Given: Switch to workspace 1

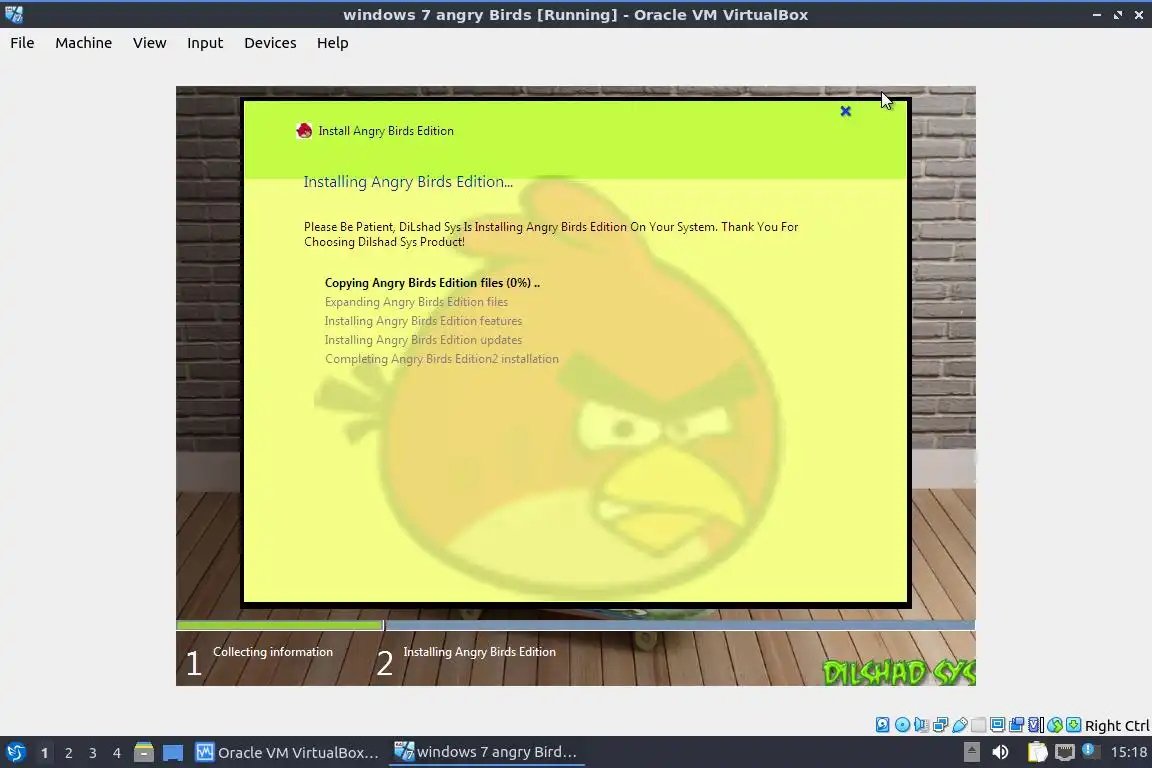Looking at the screenshot, I should click(44, 753).
